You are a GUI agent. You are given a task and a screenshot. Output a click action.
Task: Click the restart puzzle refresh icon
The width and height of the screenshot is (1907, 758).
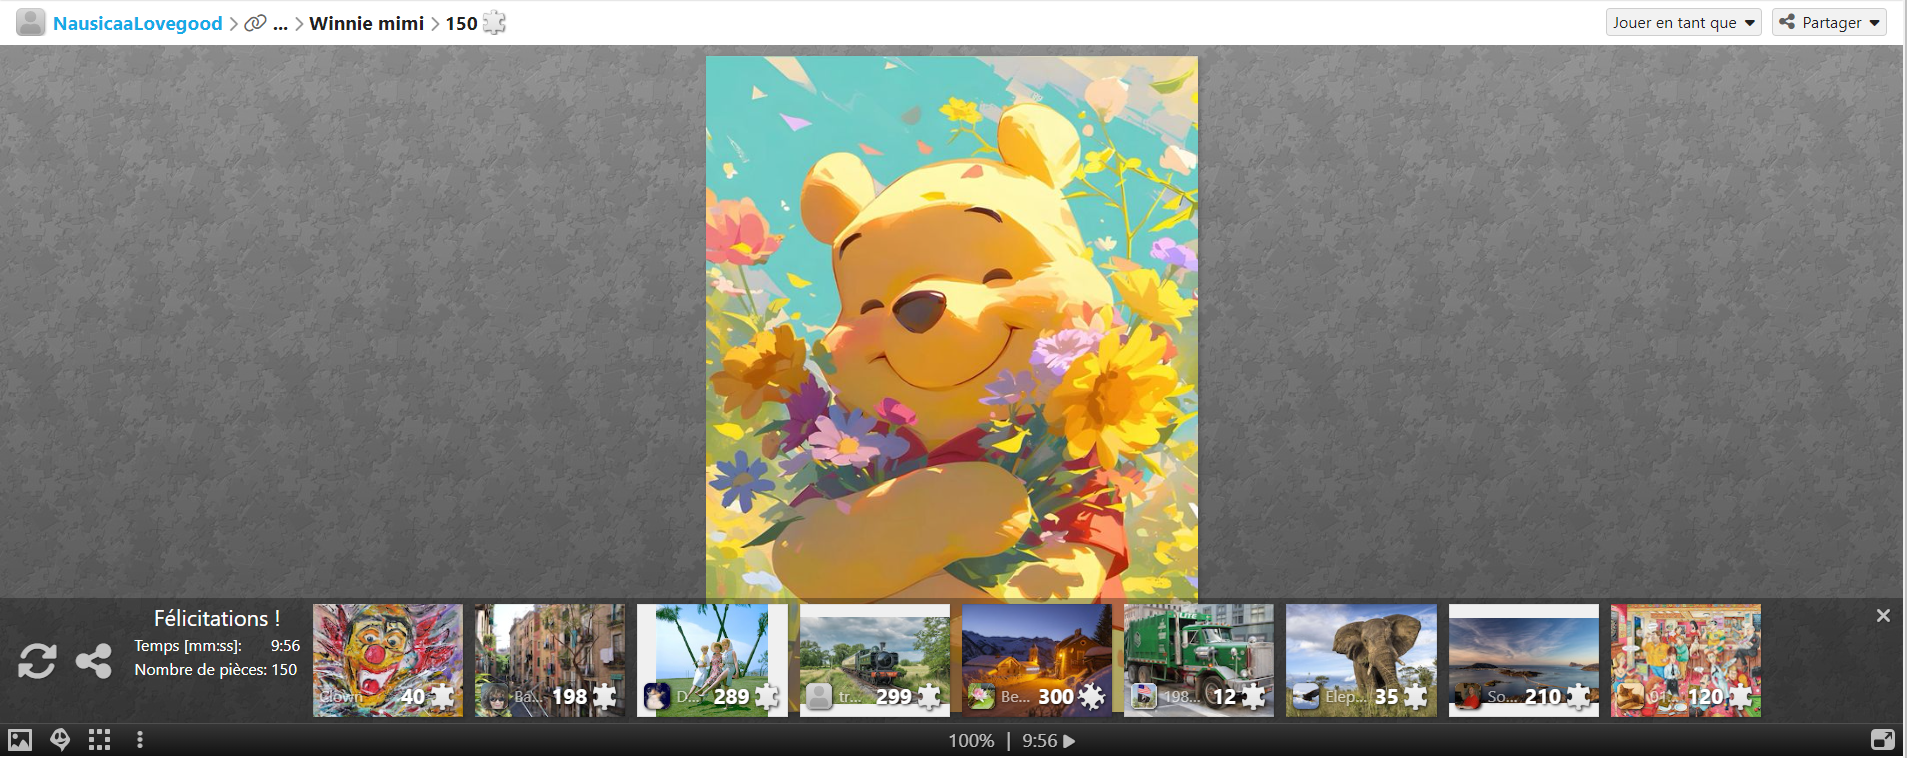[x=37, y=661]
